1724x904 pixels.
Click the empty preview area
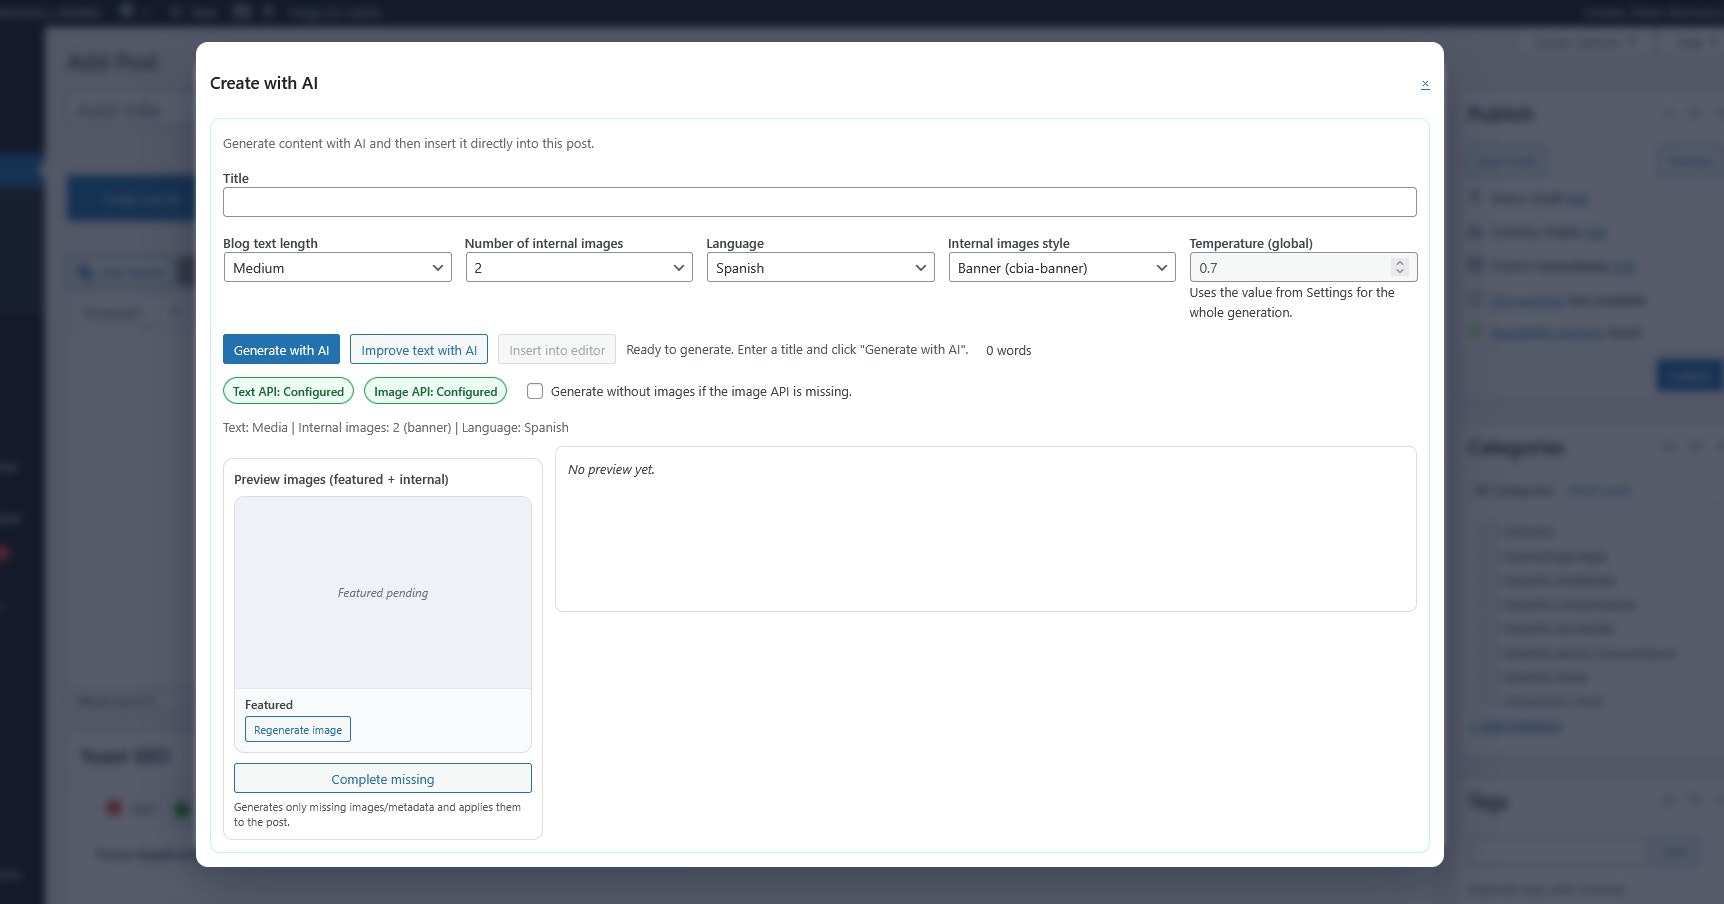(x=985, y=528)
